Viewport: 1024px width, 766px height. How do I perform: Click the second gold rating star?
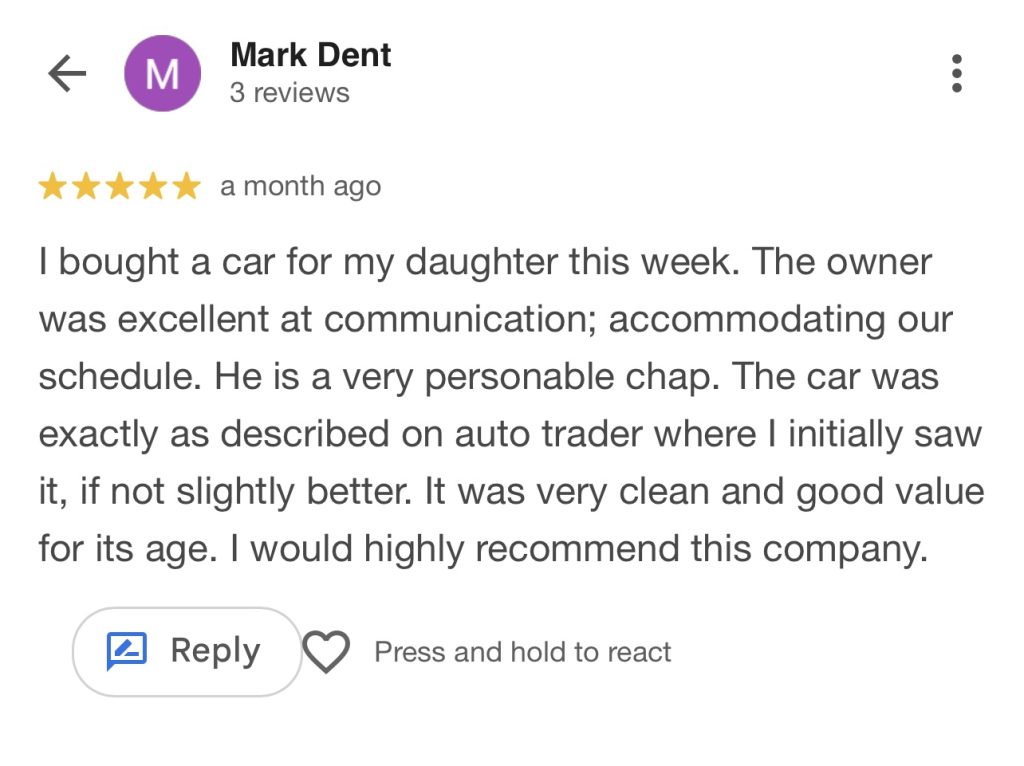click(86, 187)
